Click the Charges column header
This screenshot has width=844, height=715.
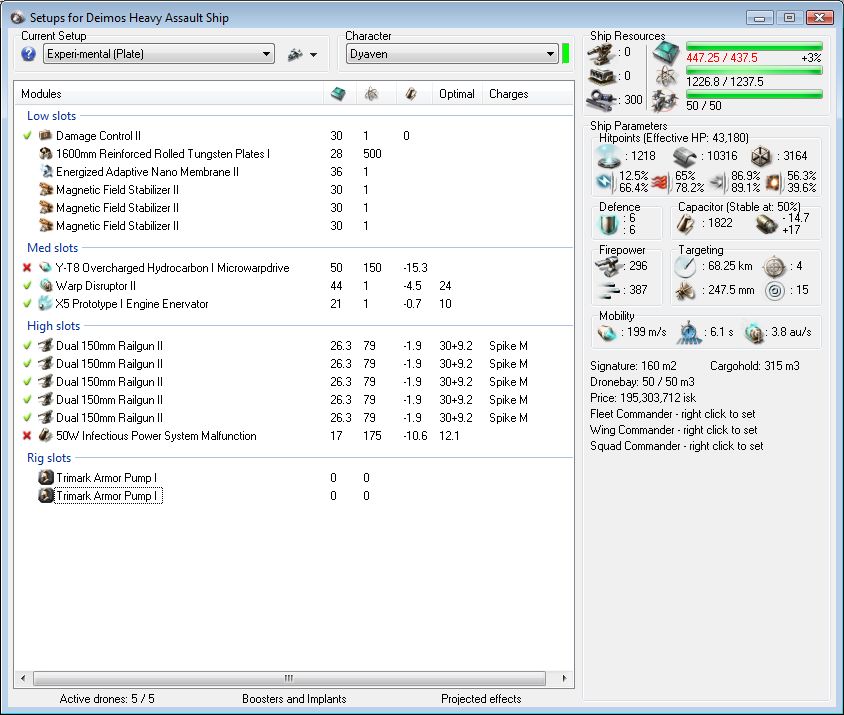[x=509, y=94]
